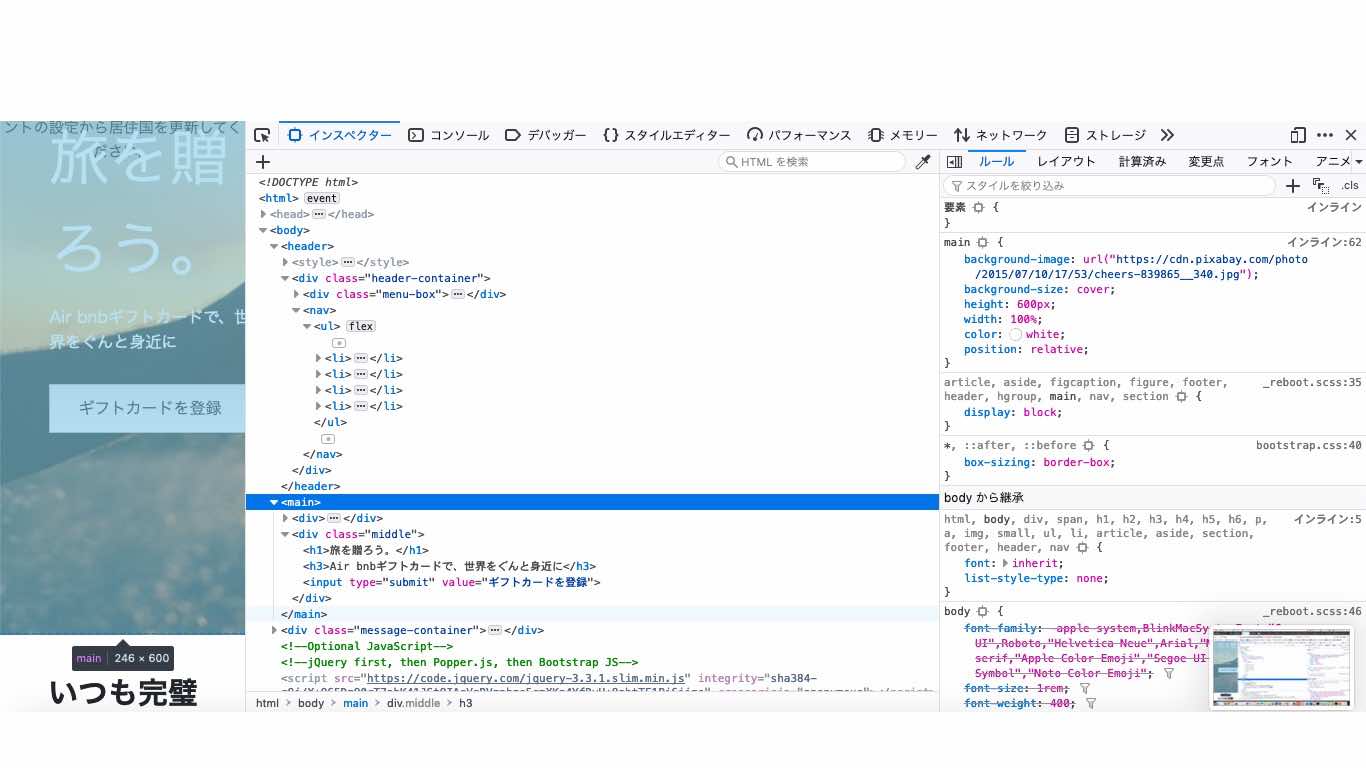Viewport: 1366px width, 768px height.
Task: Select the レイアウト sidebar tab
Action: 1066,162
